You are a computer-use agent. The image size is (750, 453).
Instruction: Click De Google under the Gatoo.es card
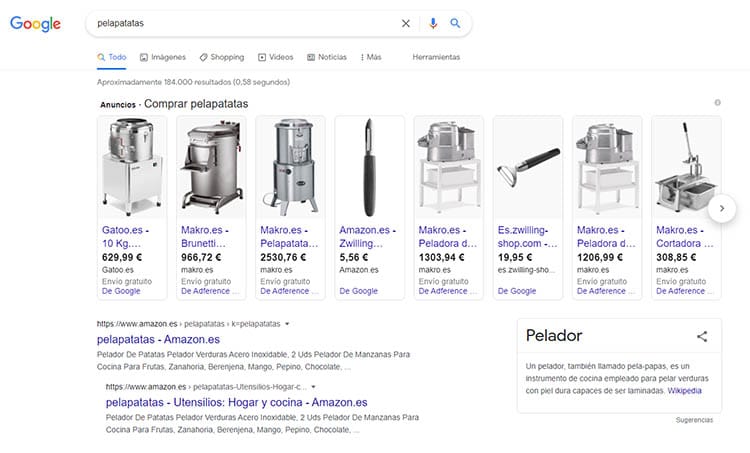121,291
